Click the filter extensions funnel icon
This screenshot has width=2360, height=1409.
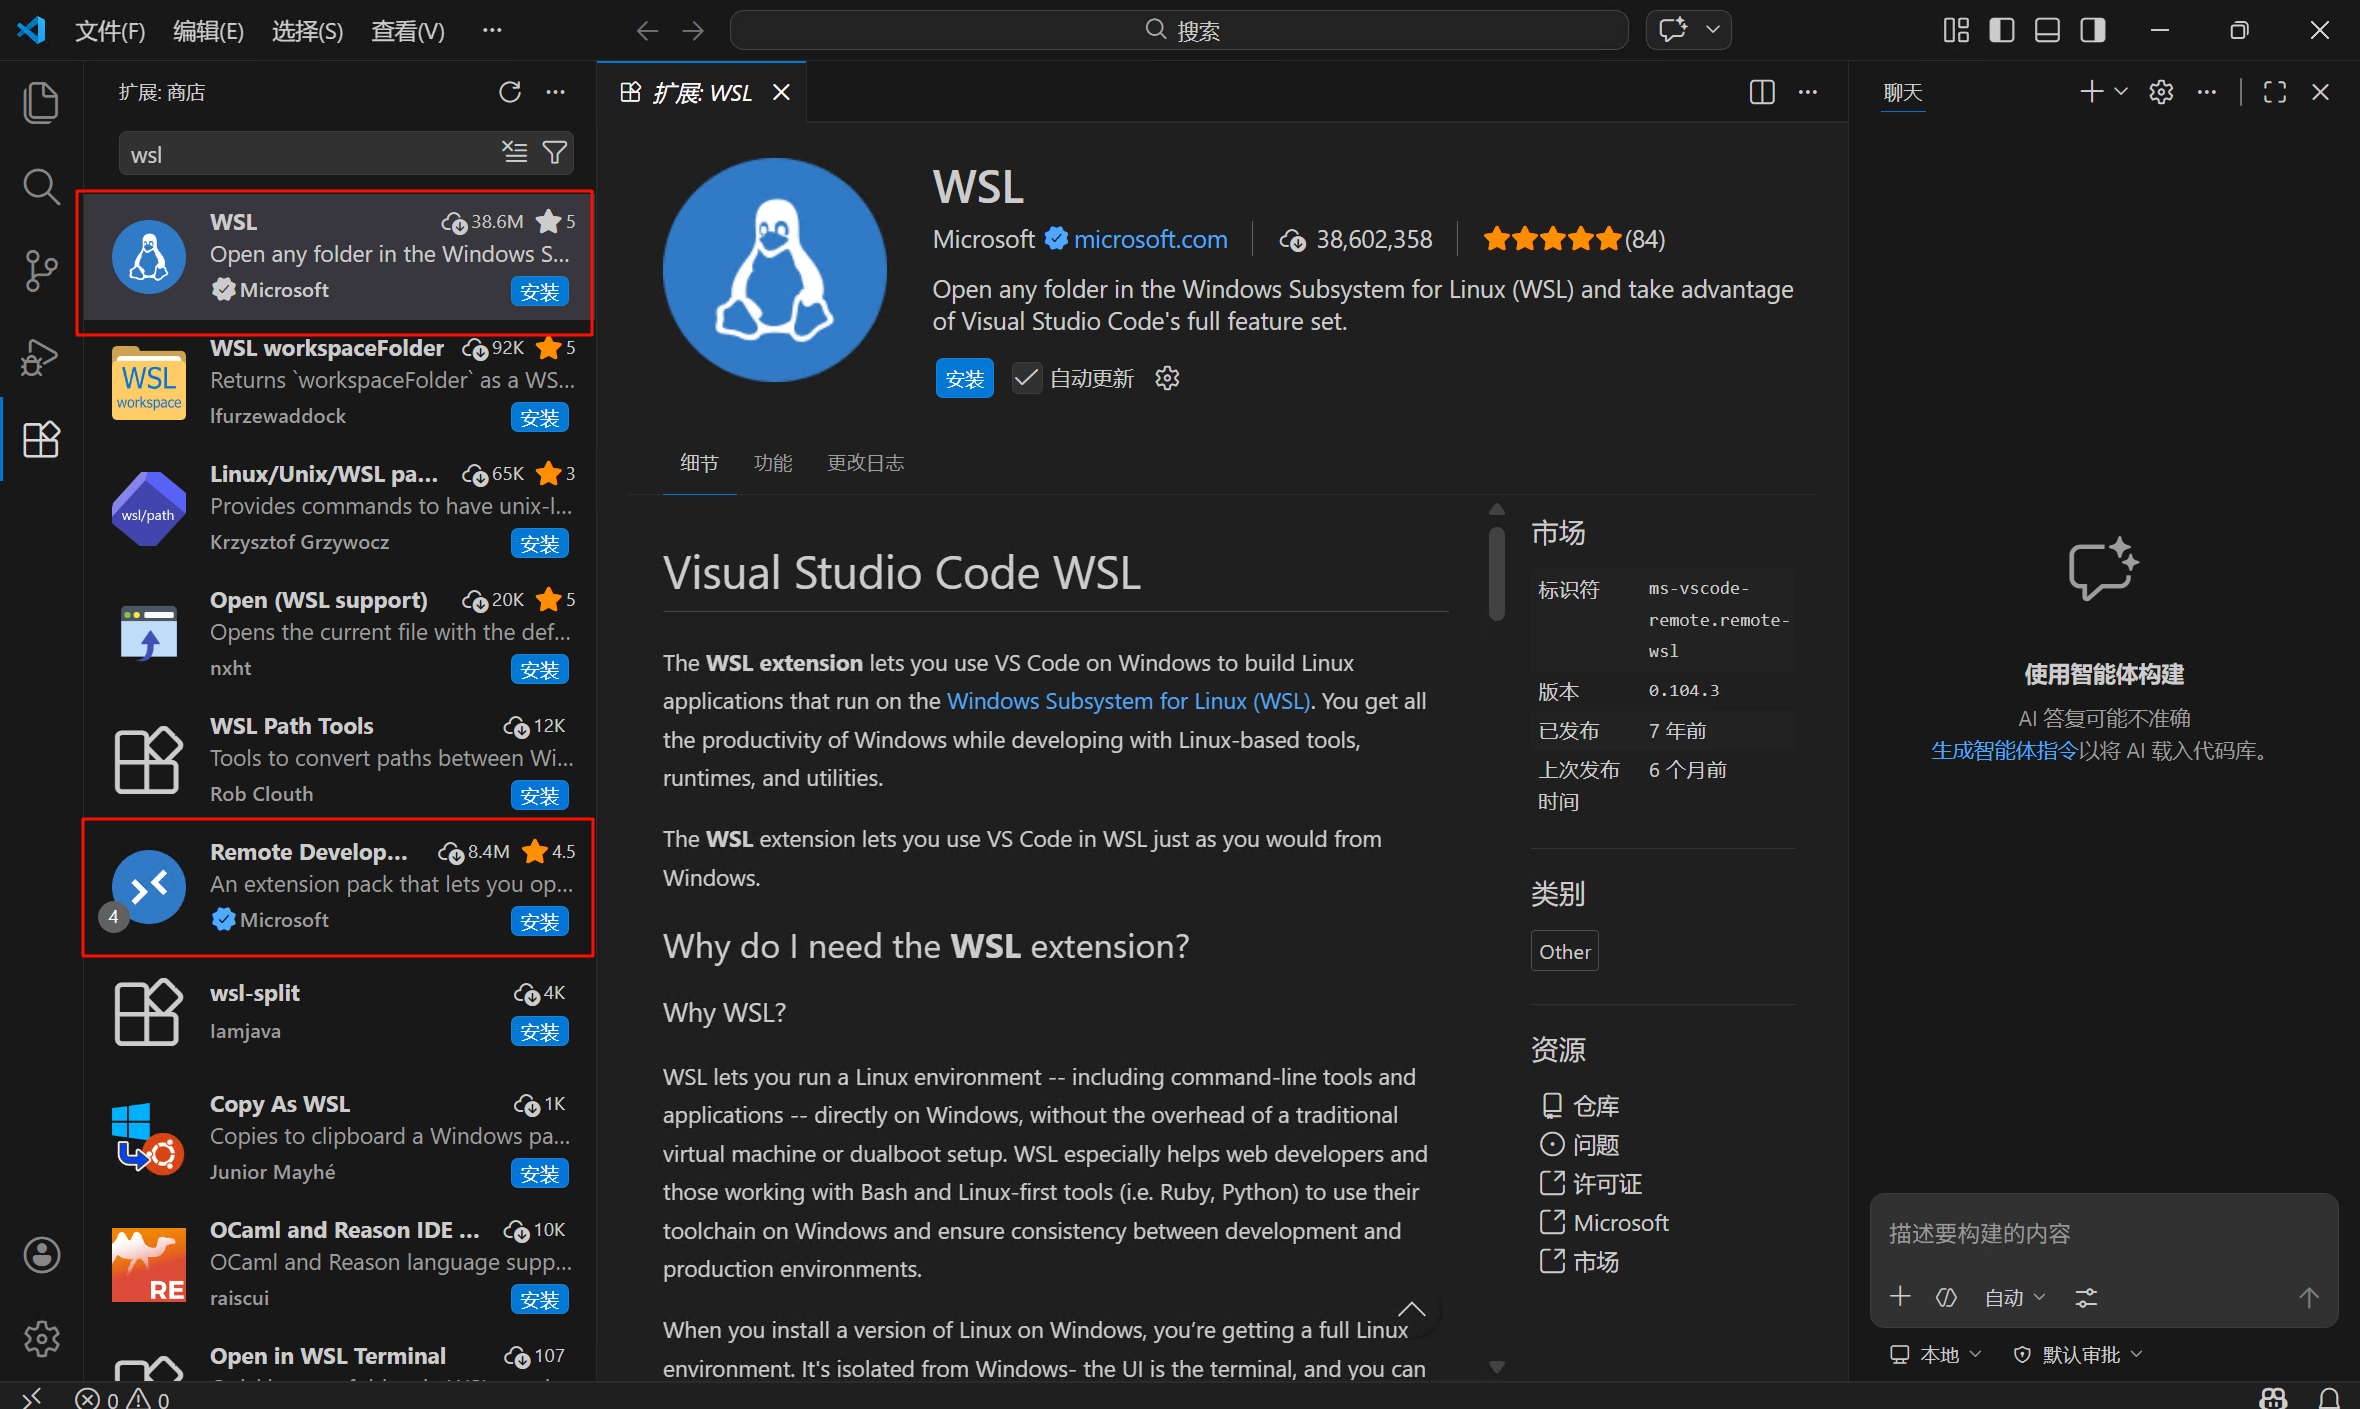(555, 152)
